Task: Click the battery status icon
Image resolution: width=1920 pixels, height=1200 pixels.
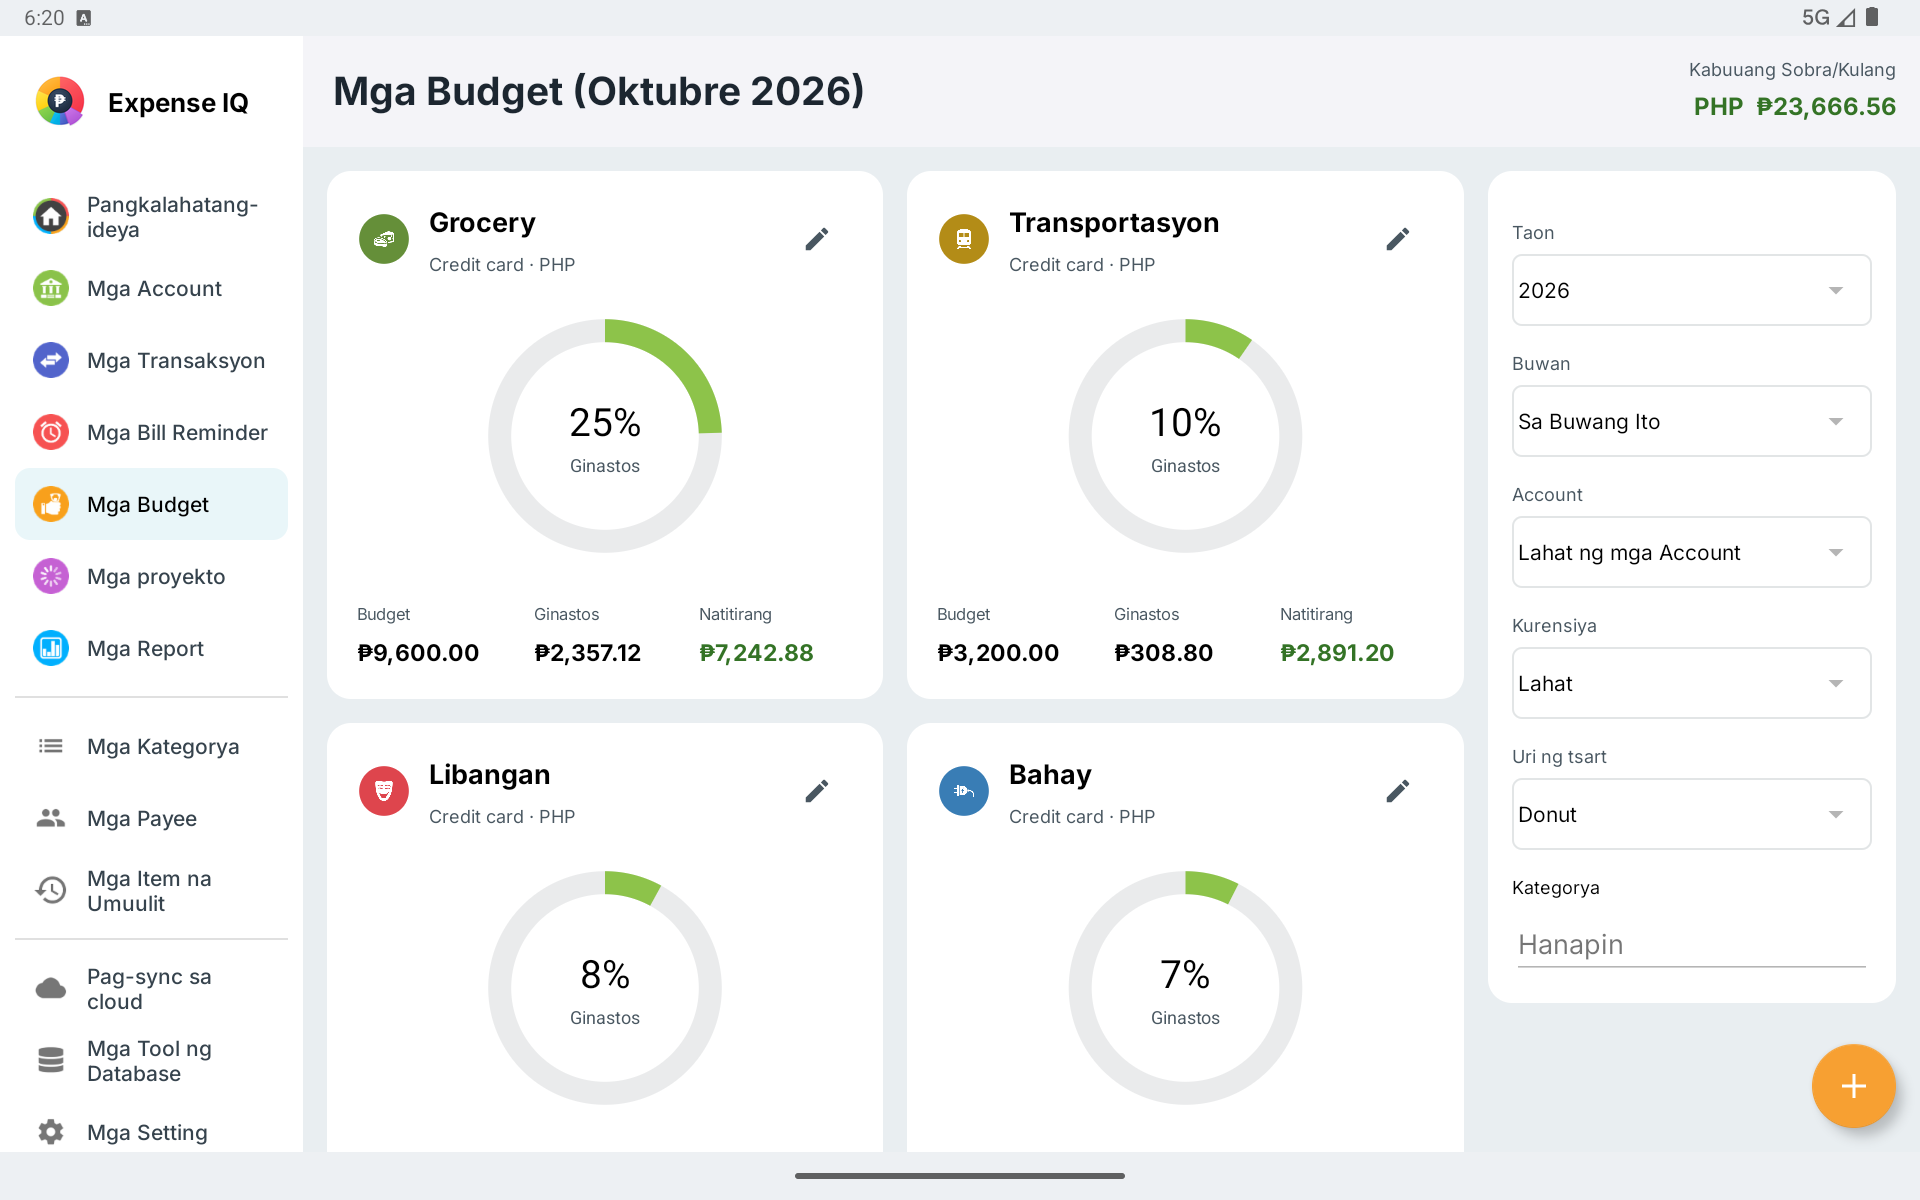Action: 1872,17
